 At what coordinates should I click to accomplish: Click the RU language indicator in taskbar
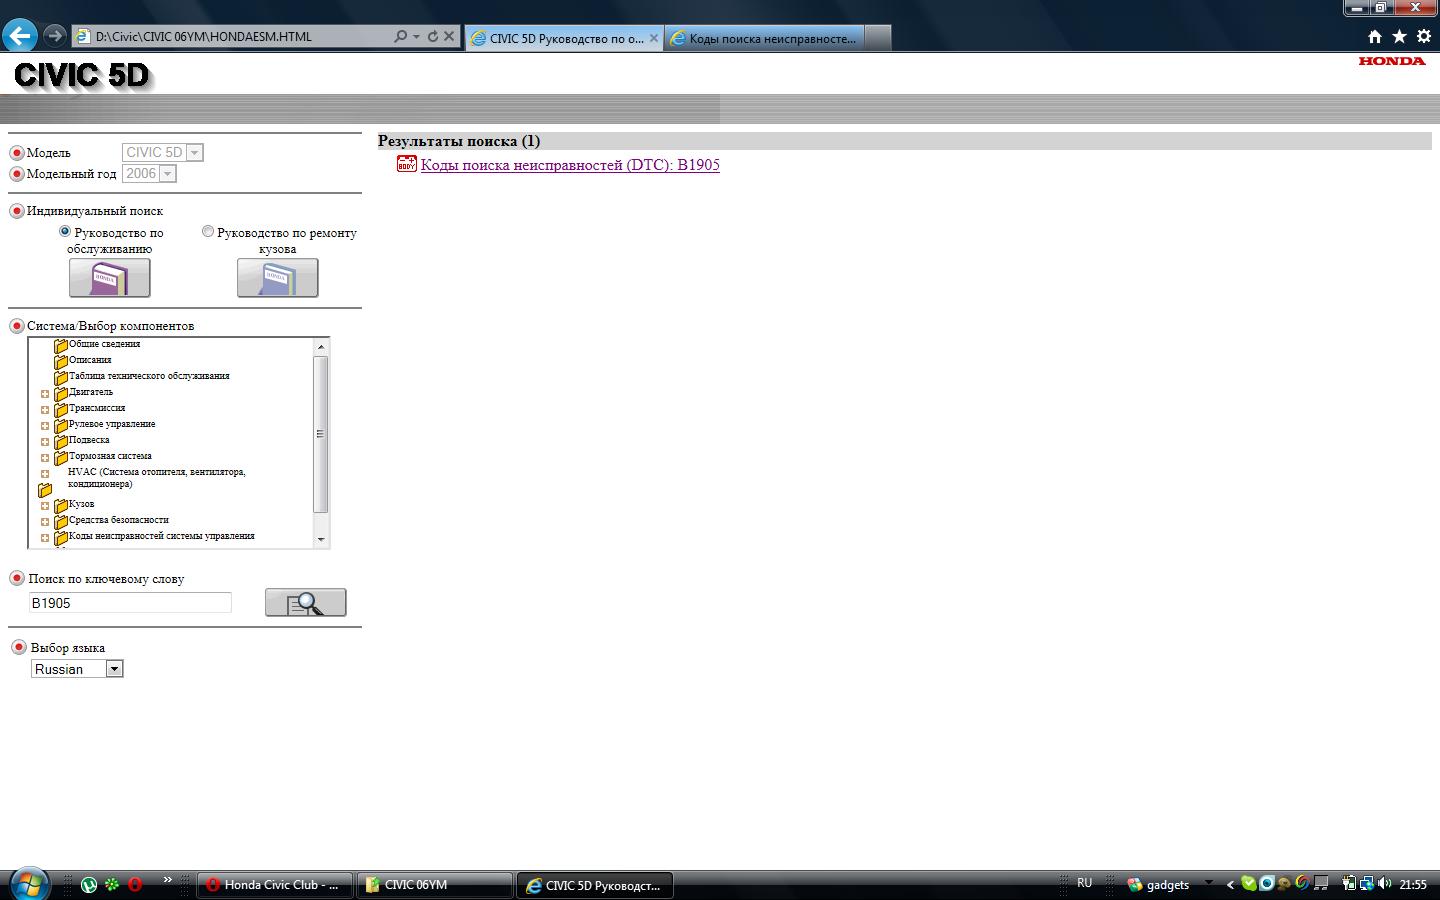[1084, 883]
